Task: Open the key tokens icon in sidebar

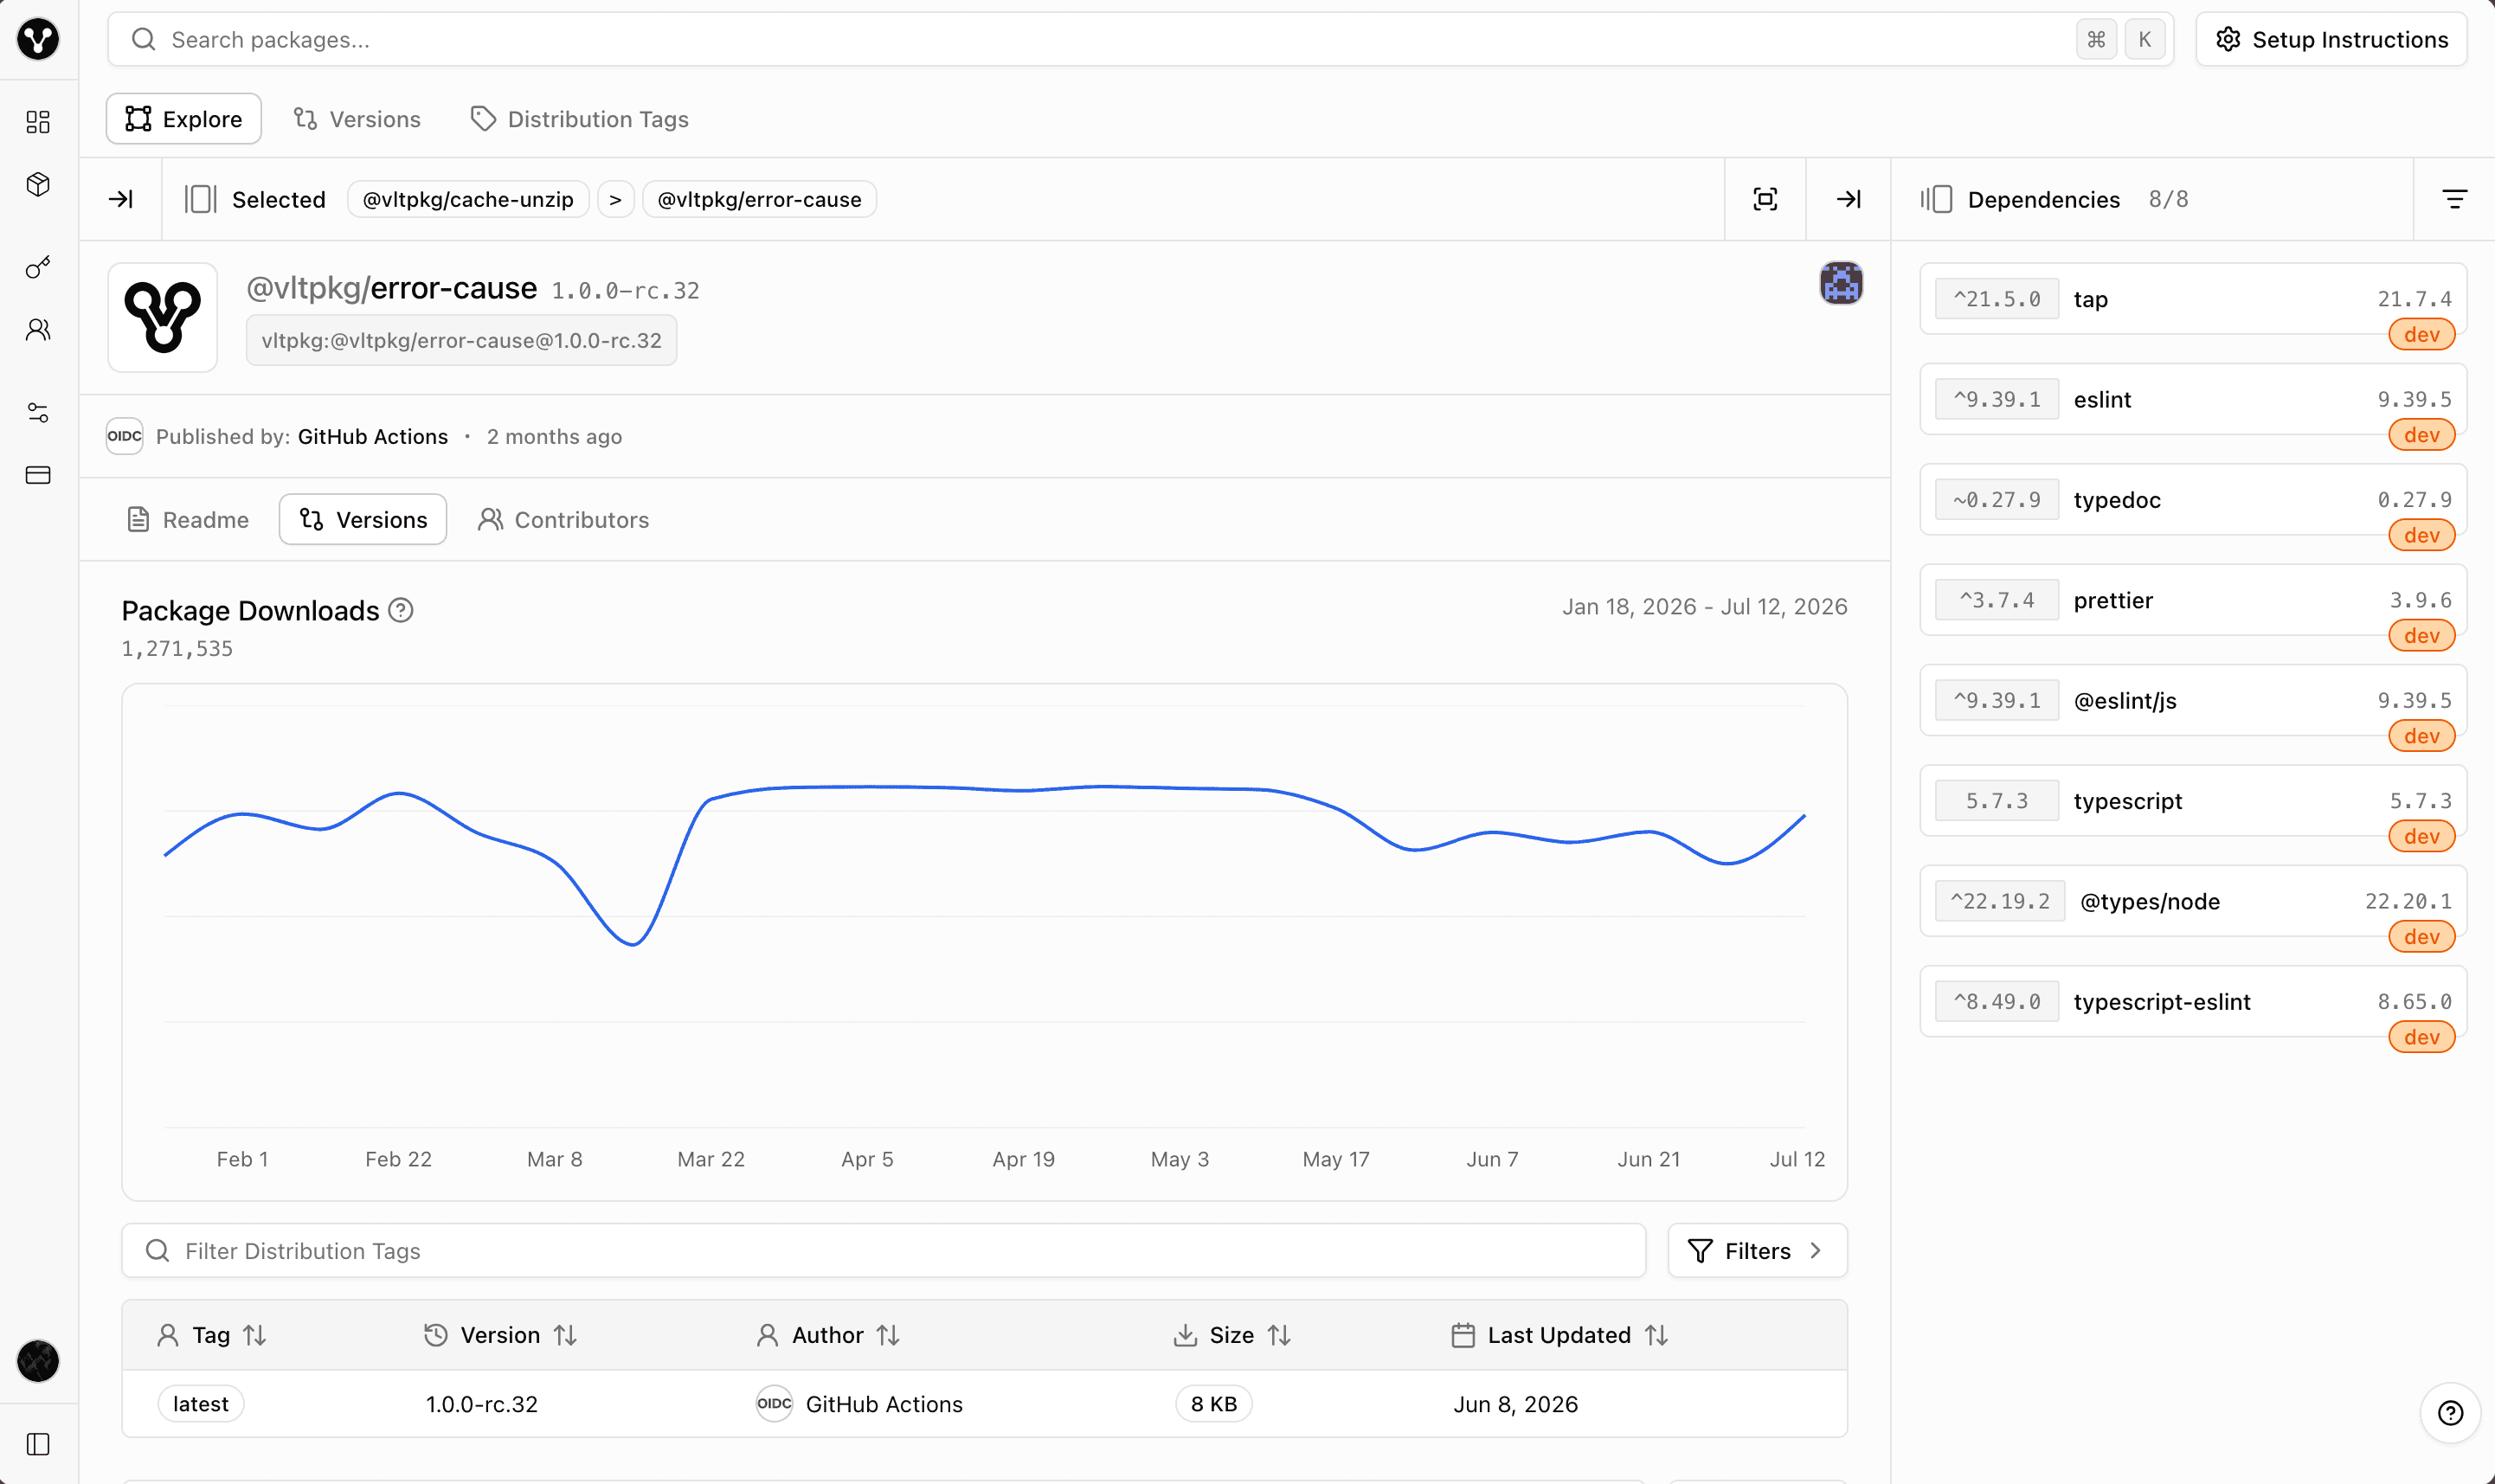Action: coord(38,267)
